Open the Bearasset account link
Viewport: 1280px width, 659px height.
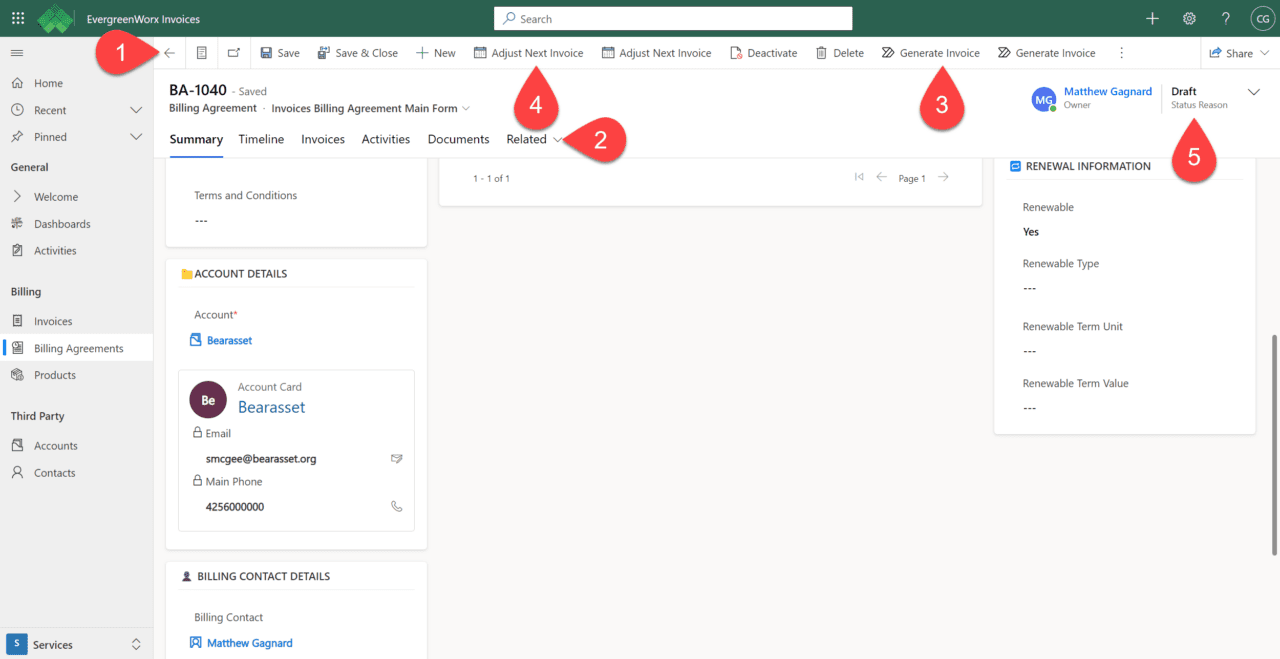(x=229, y=340)
